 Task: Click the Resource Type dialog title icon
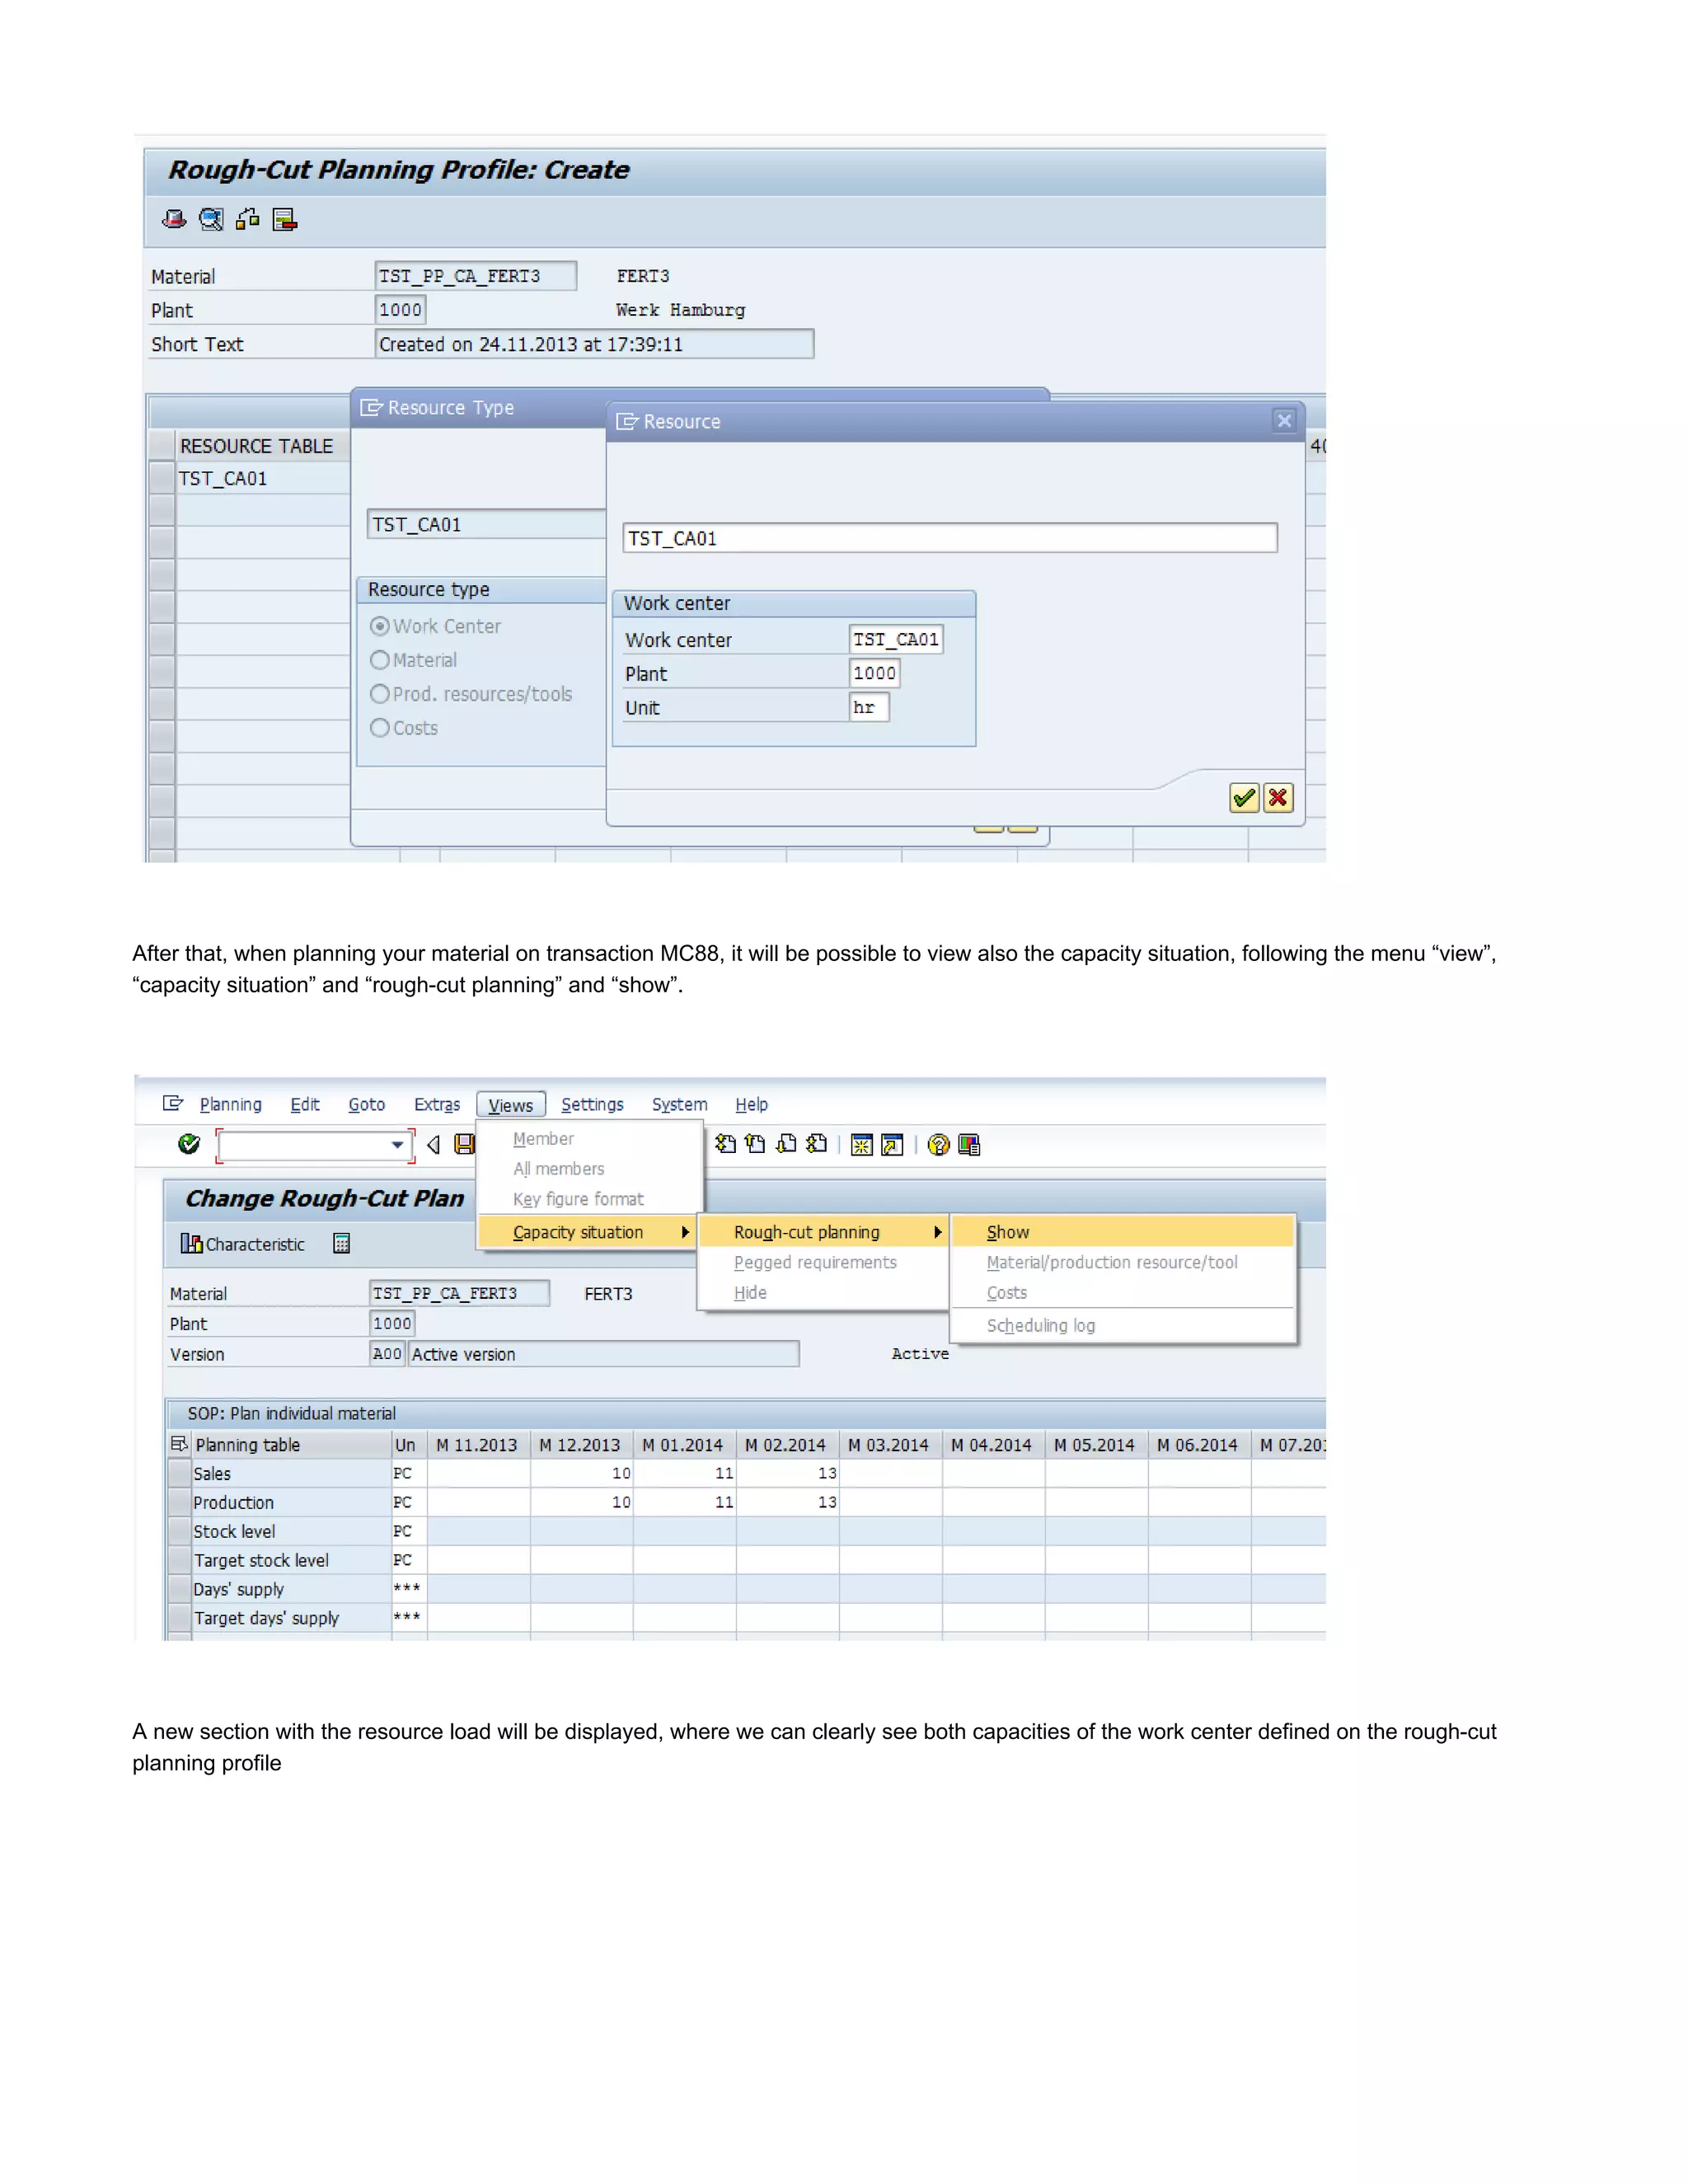pyautogui.click(x=372, y=407)
